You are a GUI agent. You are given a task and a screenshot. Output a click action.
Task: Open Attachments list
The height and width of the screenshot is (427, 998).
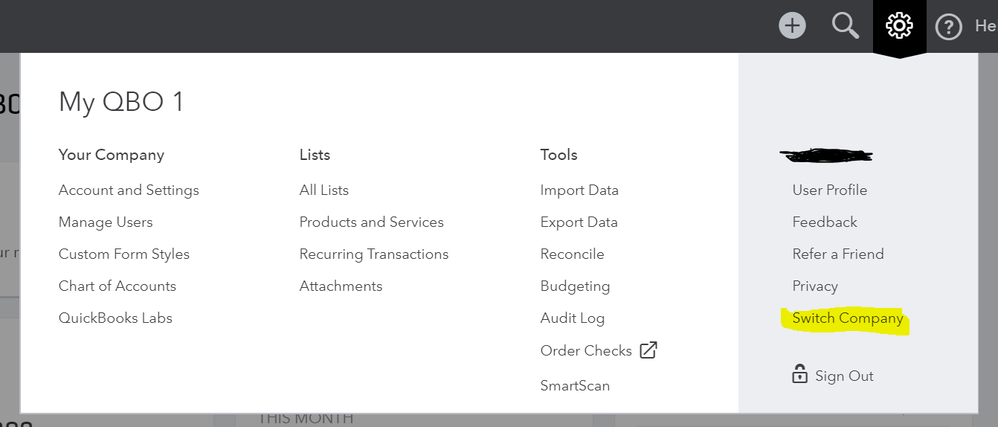tap(341, 286)
